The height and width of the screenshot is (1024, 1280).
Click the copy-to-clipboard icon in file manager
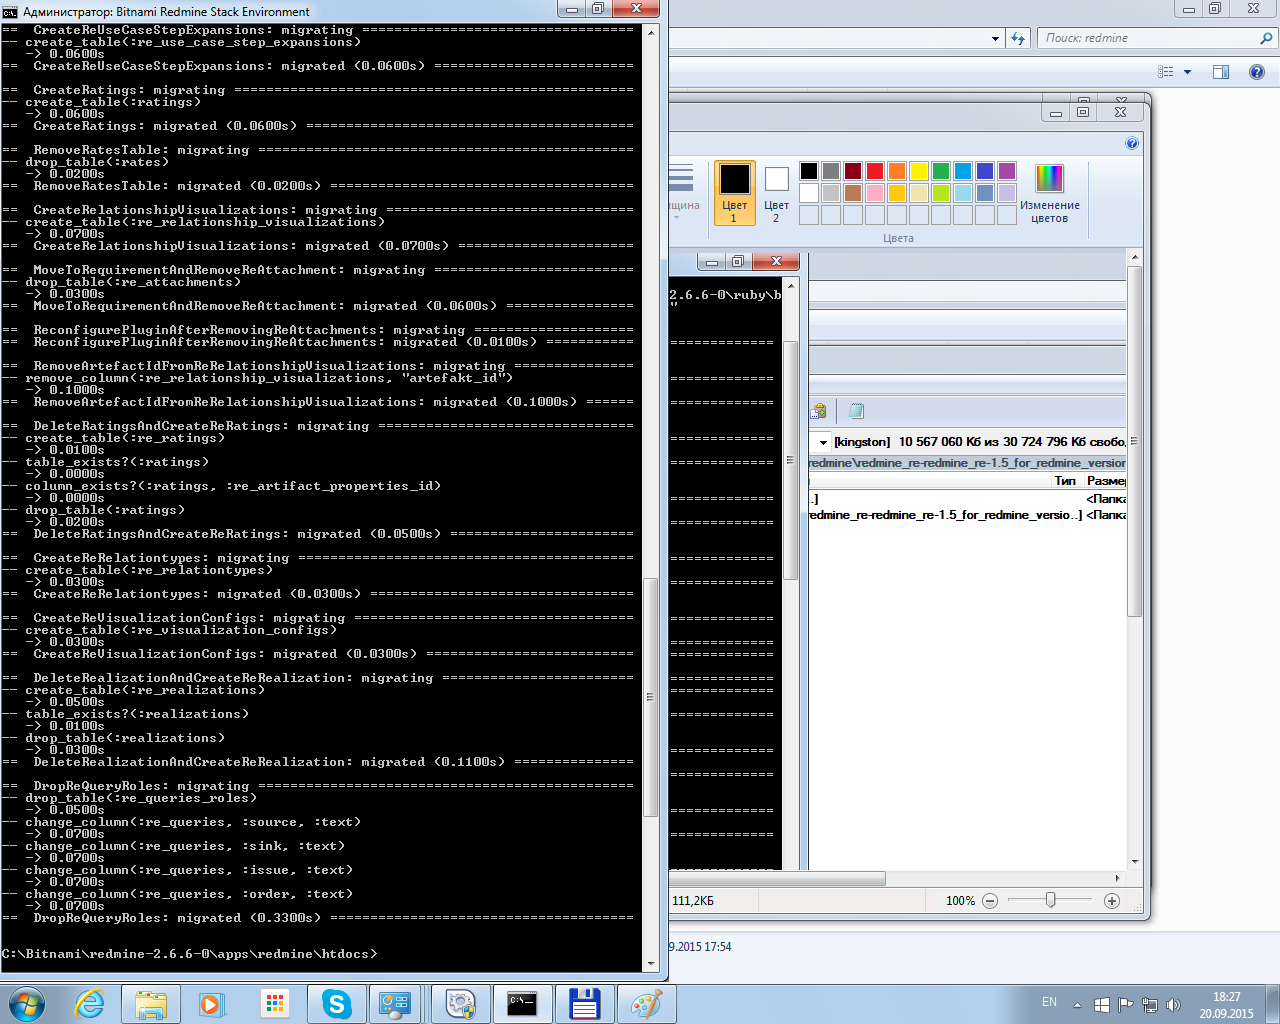(x=819, y=411)
